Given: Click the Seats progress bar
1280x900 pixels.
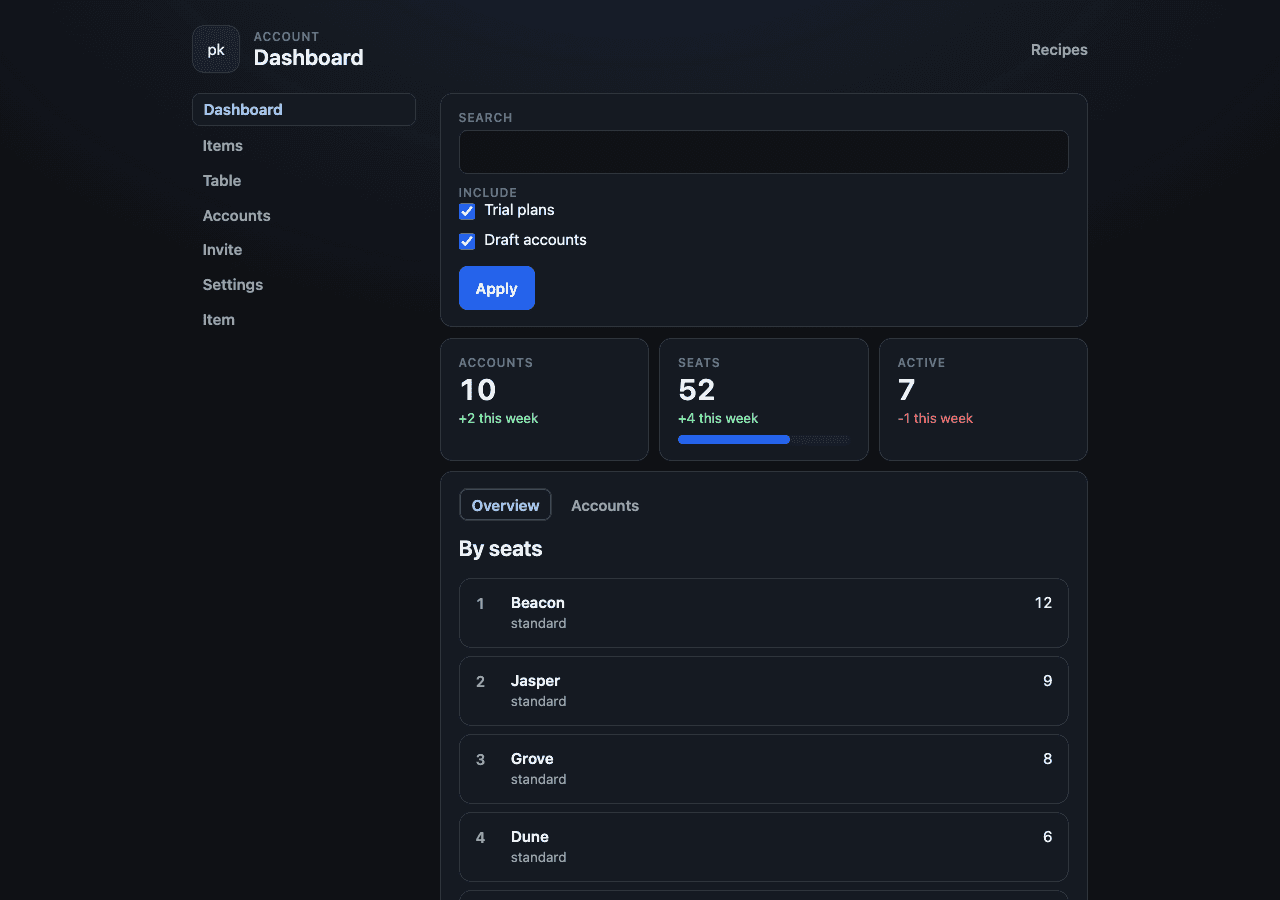Looking at the screenshot, I should click(x=764, y=439).
